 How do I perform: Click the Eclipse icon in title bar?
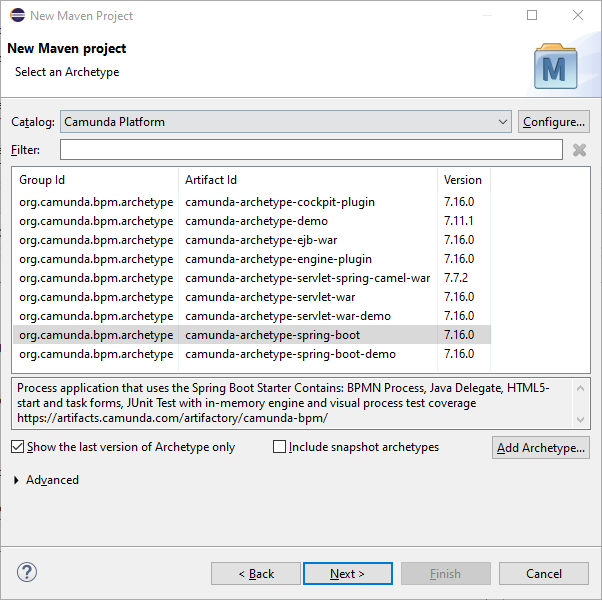pyautogui.click(x=17, y=15)
